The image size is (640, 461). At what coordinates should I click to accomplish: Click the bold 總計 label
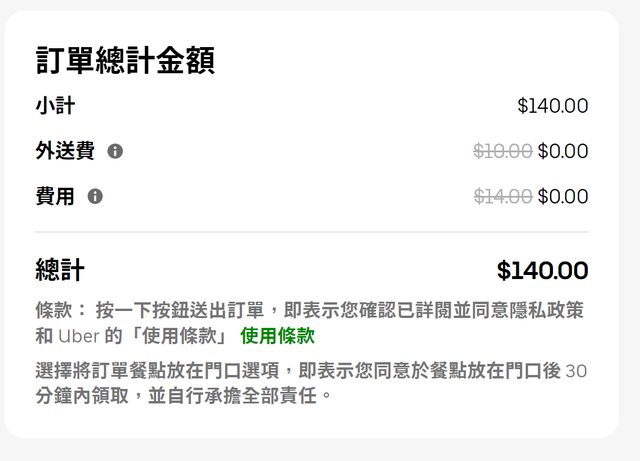pos(60,270)
